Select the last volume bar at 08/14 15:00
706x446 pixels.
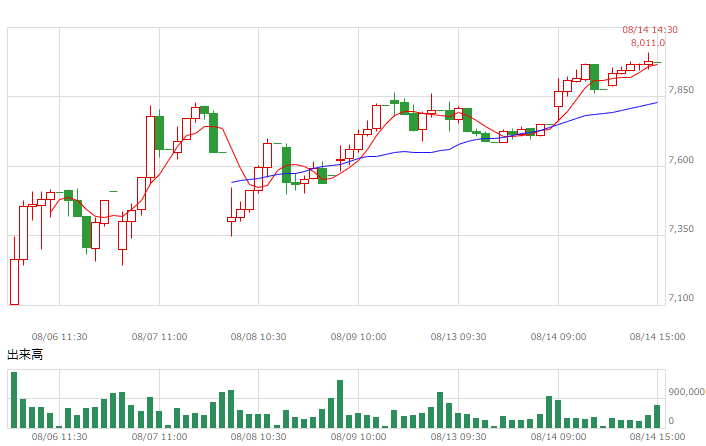click(657, 416)
